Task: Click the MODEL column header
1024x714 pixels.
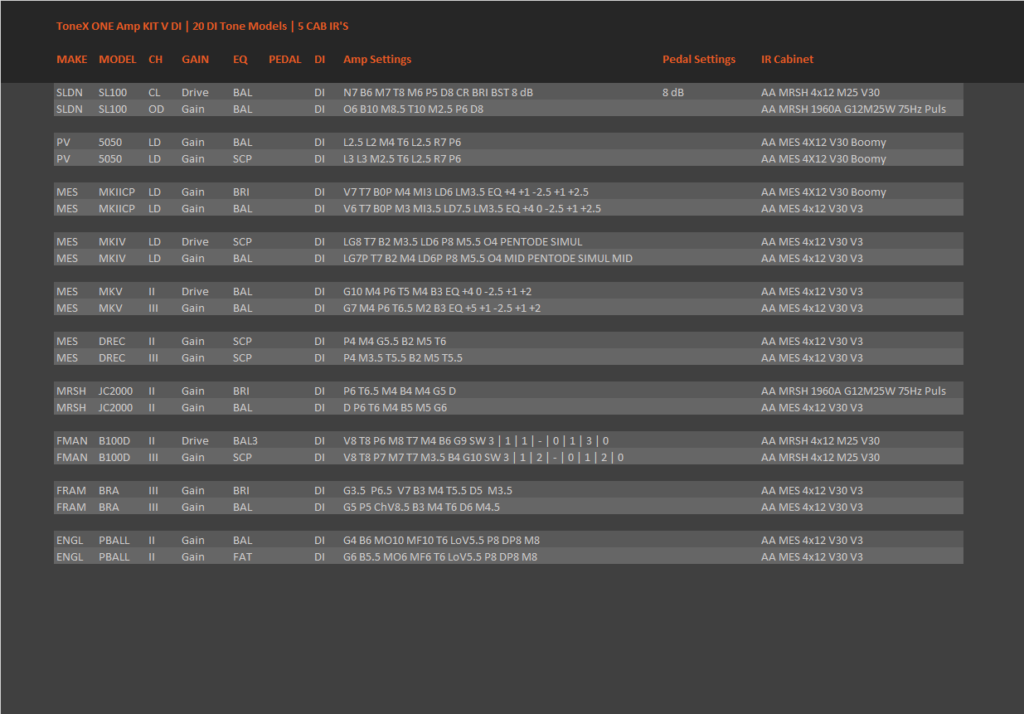Action: click(x=118, y=59)
